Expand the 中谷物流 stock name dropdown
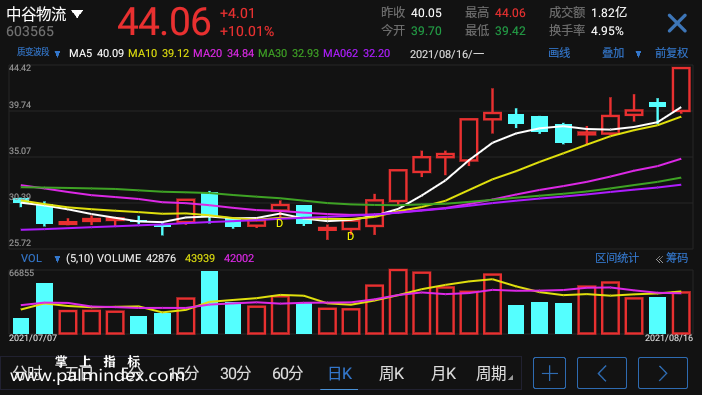The height and width of the screenshot is (395, 702). point(77,14)
